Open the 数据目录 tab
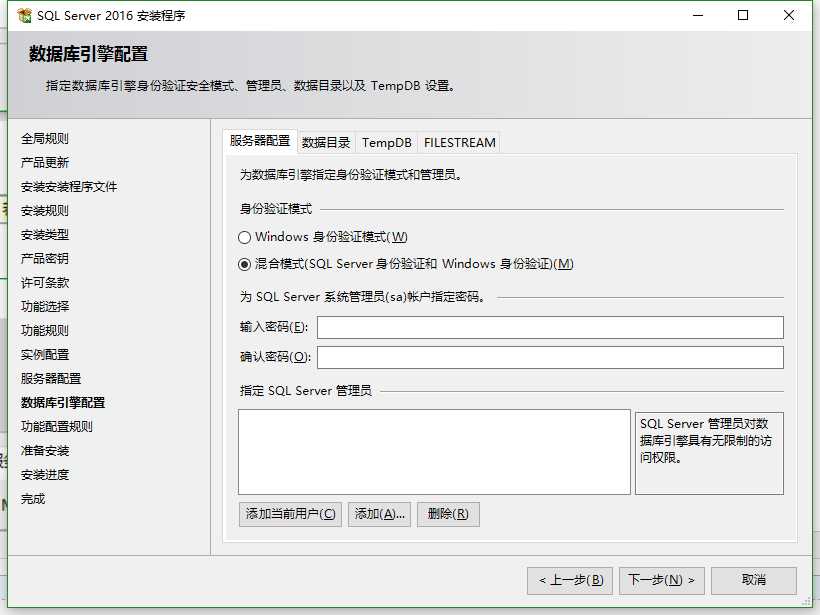The width and height of the screenshot is (820, 615). tap(326, 142)
